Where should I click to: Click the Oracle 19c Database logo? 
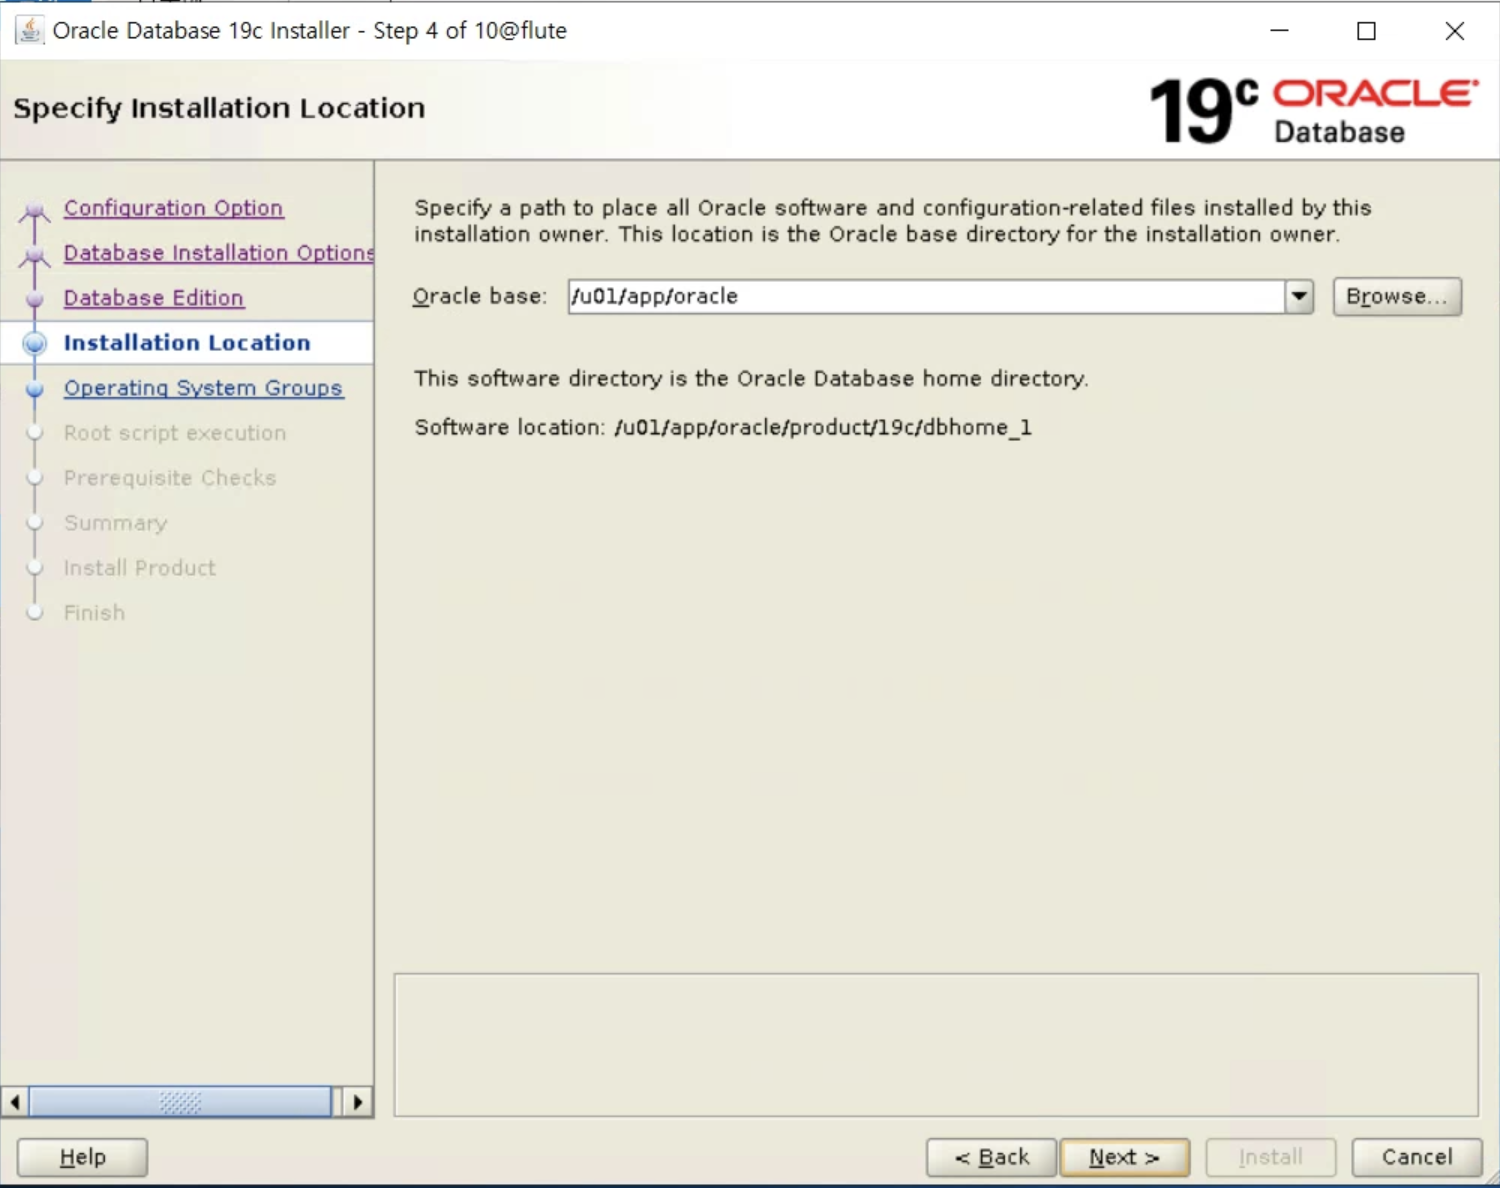pos(1313,110)
